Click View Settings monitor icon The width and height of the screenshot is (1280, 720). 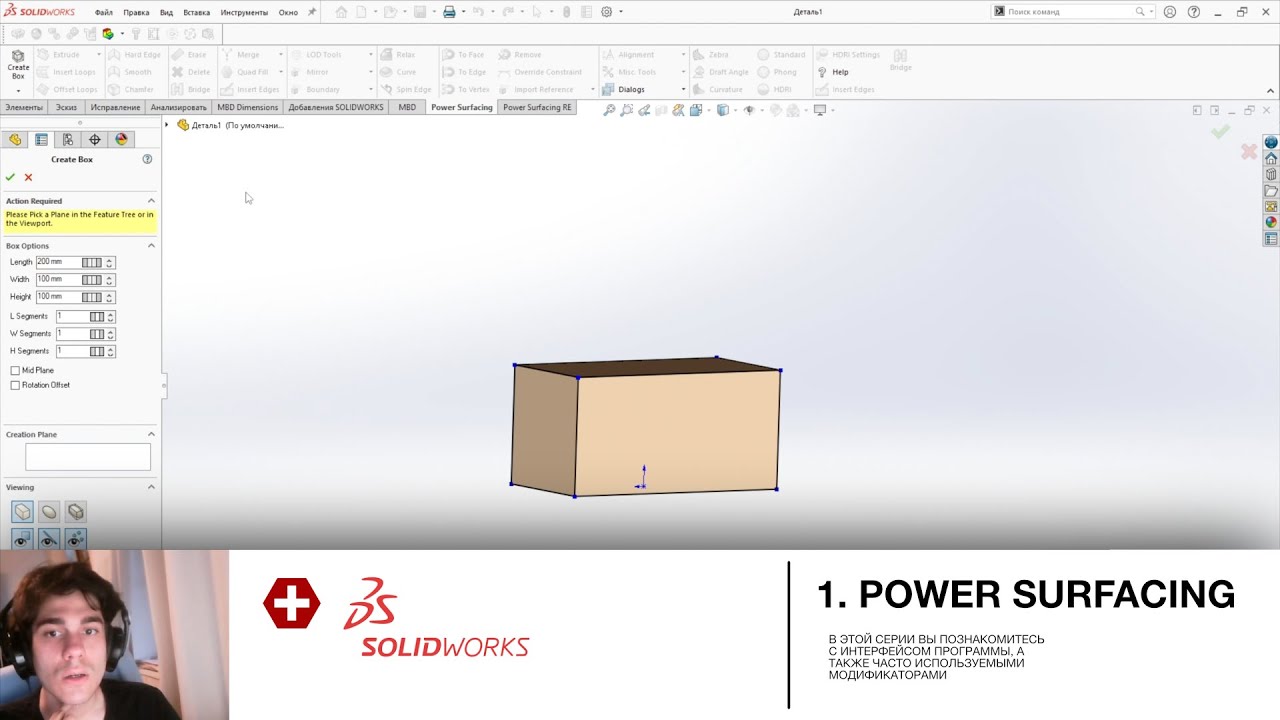[820, 110]
